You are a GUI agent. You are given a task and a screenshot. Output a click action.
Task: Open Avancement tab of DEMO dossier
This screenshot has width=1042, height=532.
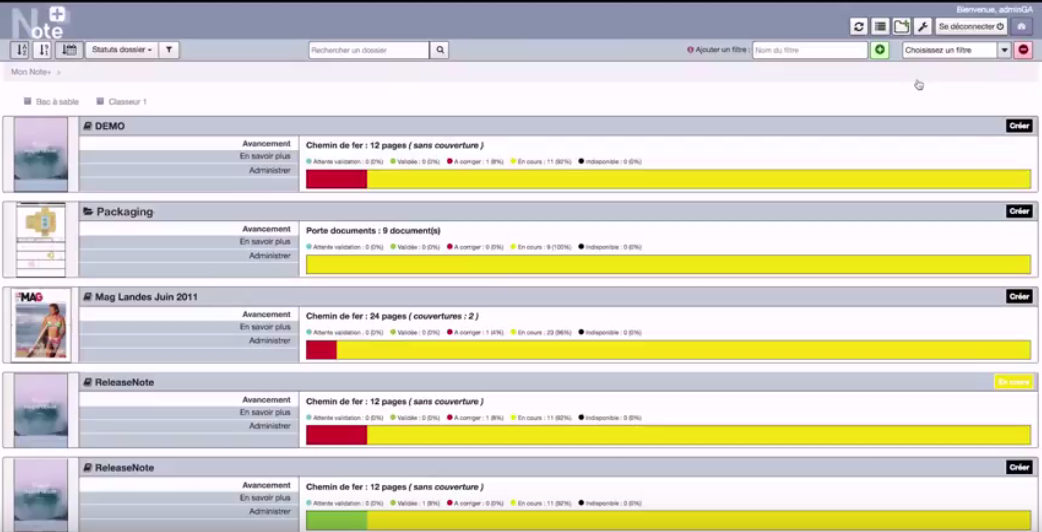click(265, 144)
